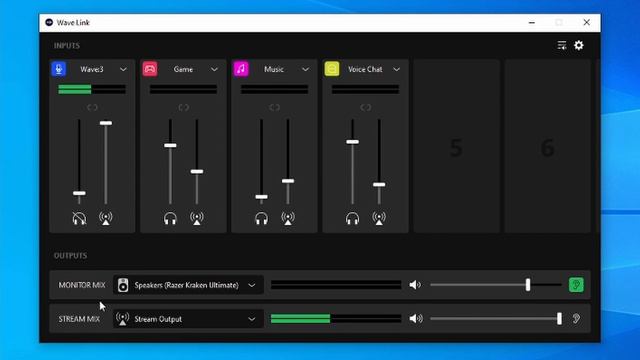Click Game stream volume fader handle

197,171
